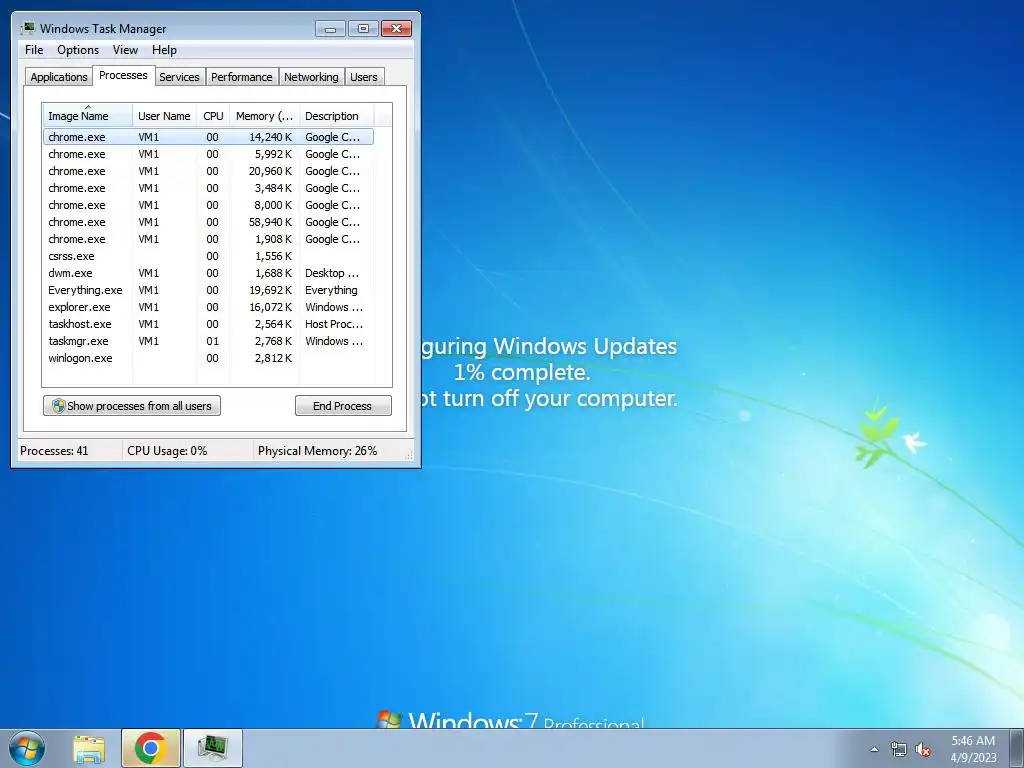The image size is (1024, 768).
Task: Go to the Networking tab
Action: tap(312, 77)
